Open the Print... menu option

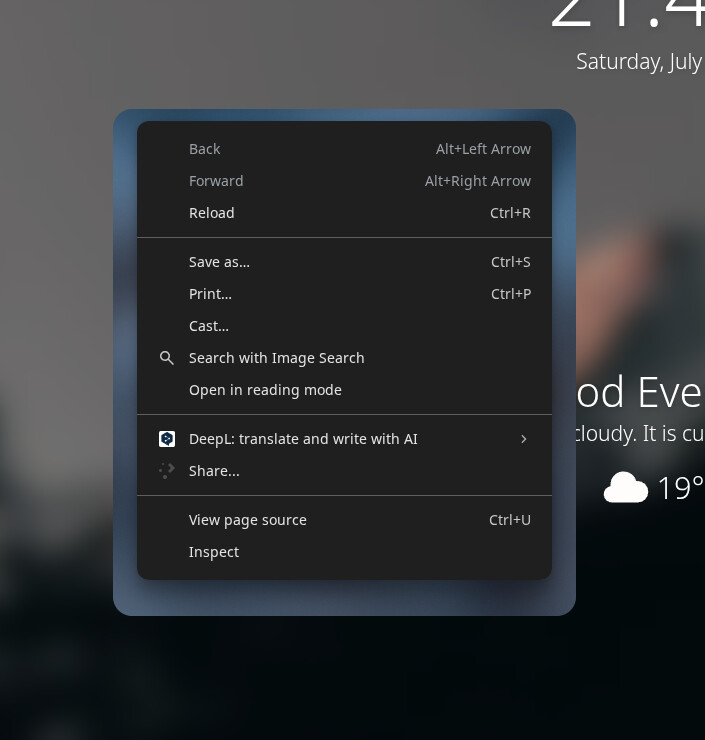[x=344, y=294]
